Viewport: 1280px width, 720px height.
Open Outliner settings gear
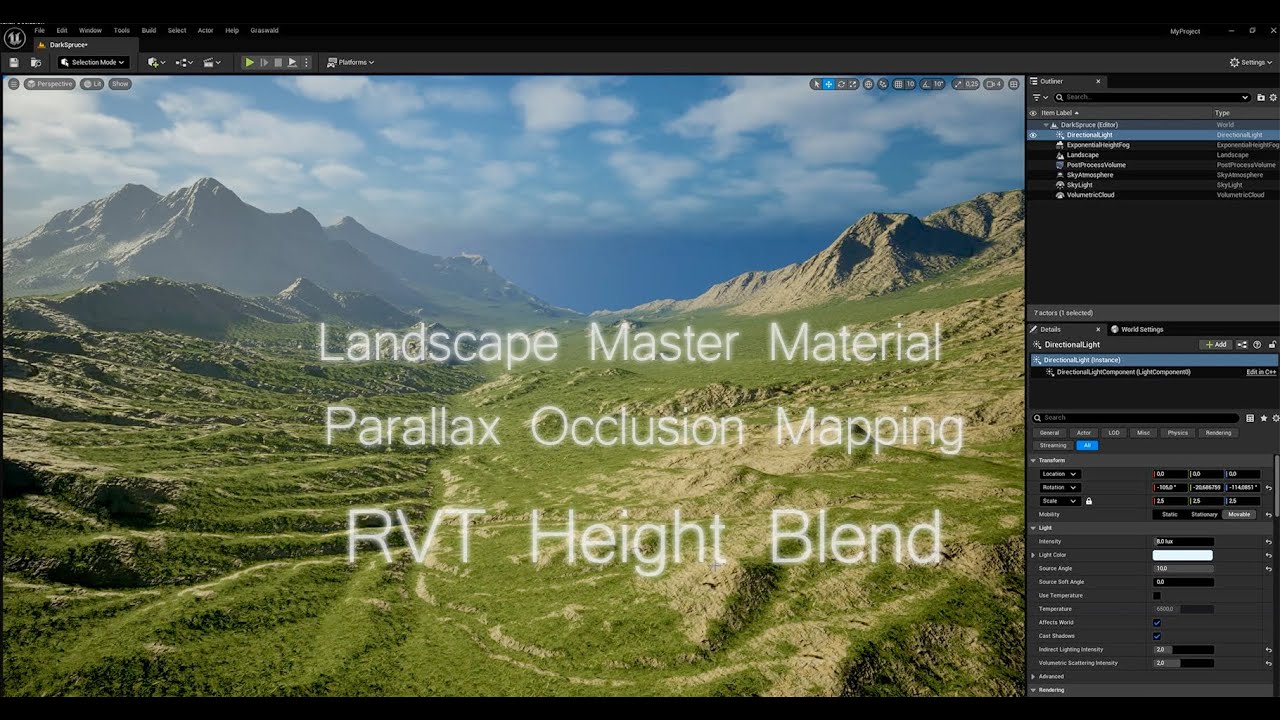[1274, 97]
